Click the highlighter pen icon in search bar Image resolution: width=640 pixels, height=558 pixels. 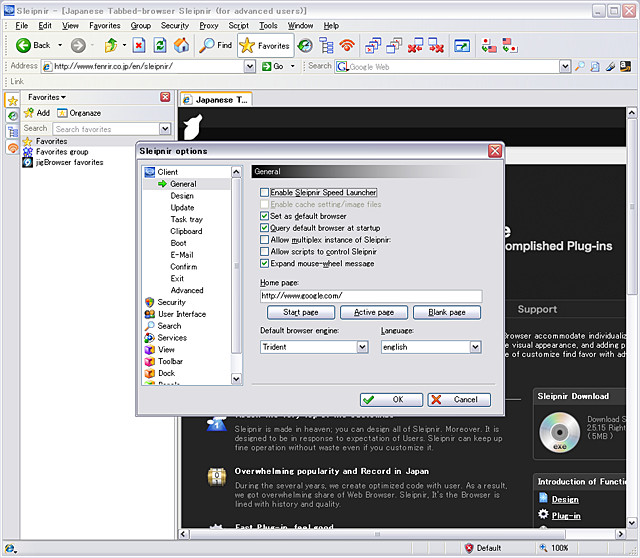(x=610, y=66)
